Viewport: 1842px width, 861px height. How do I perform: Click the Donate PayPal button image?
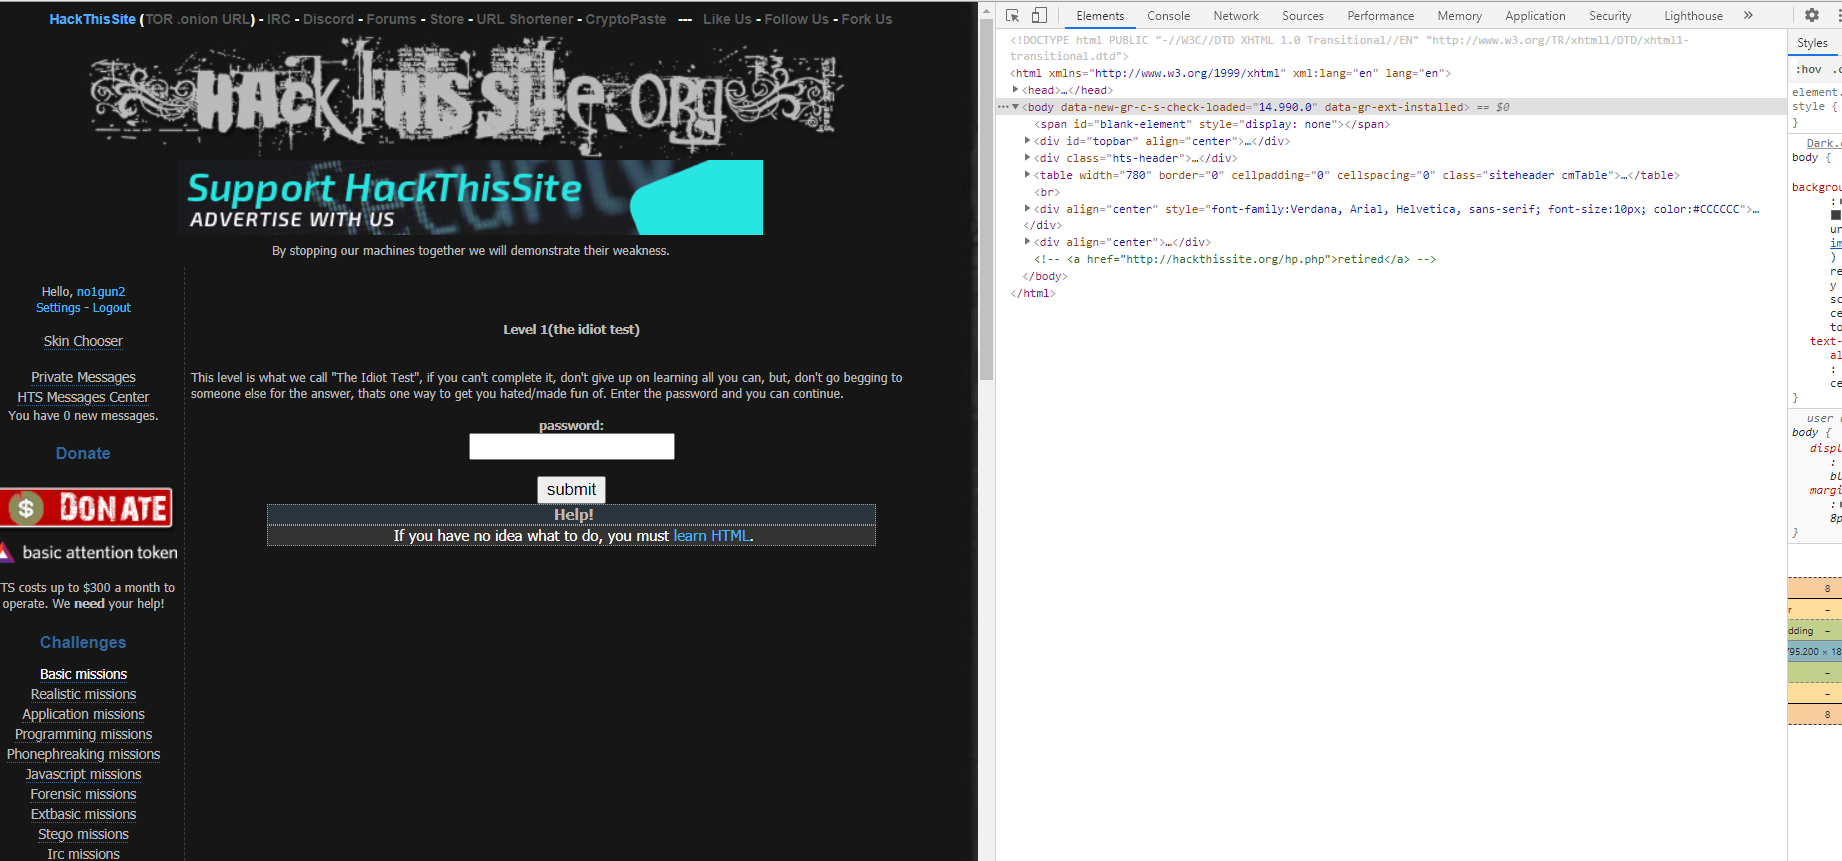tap(86, 508)
